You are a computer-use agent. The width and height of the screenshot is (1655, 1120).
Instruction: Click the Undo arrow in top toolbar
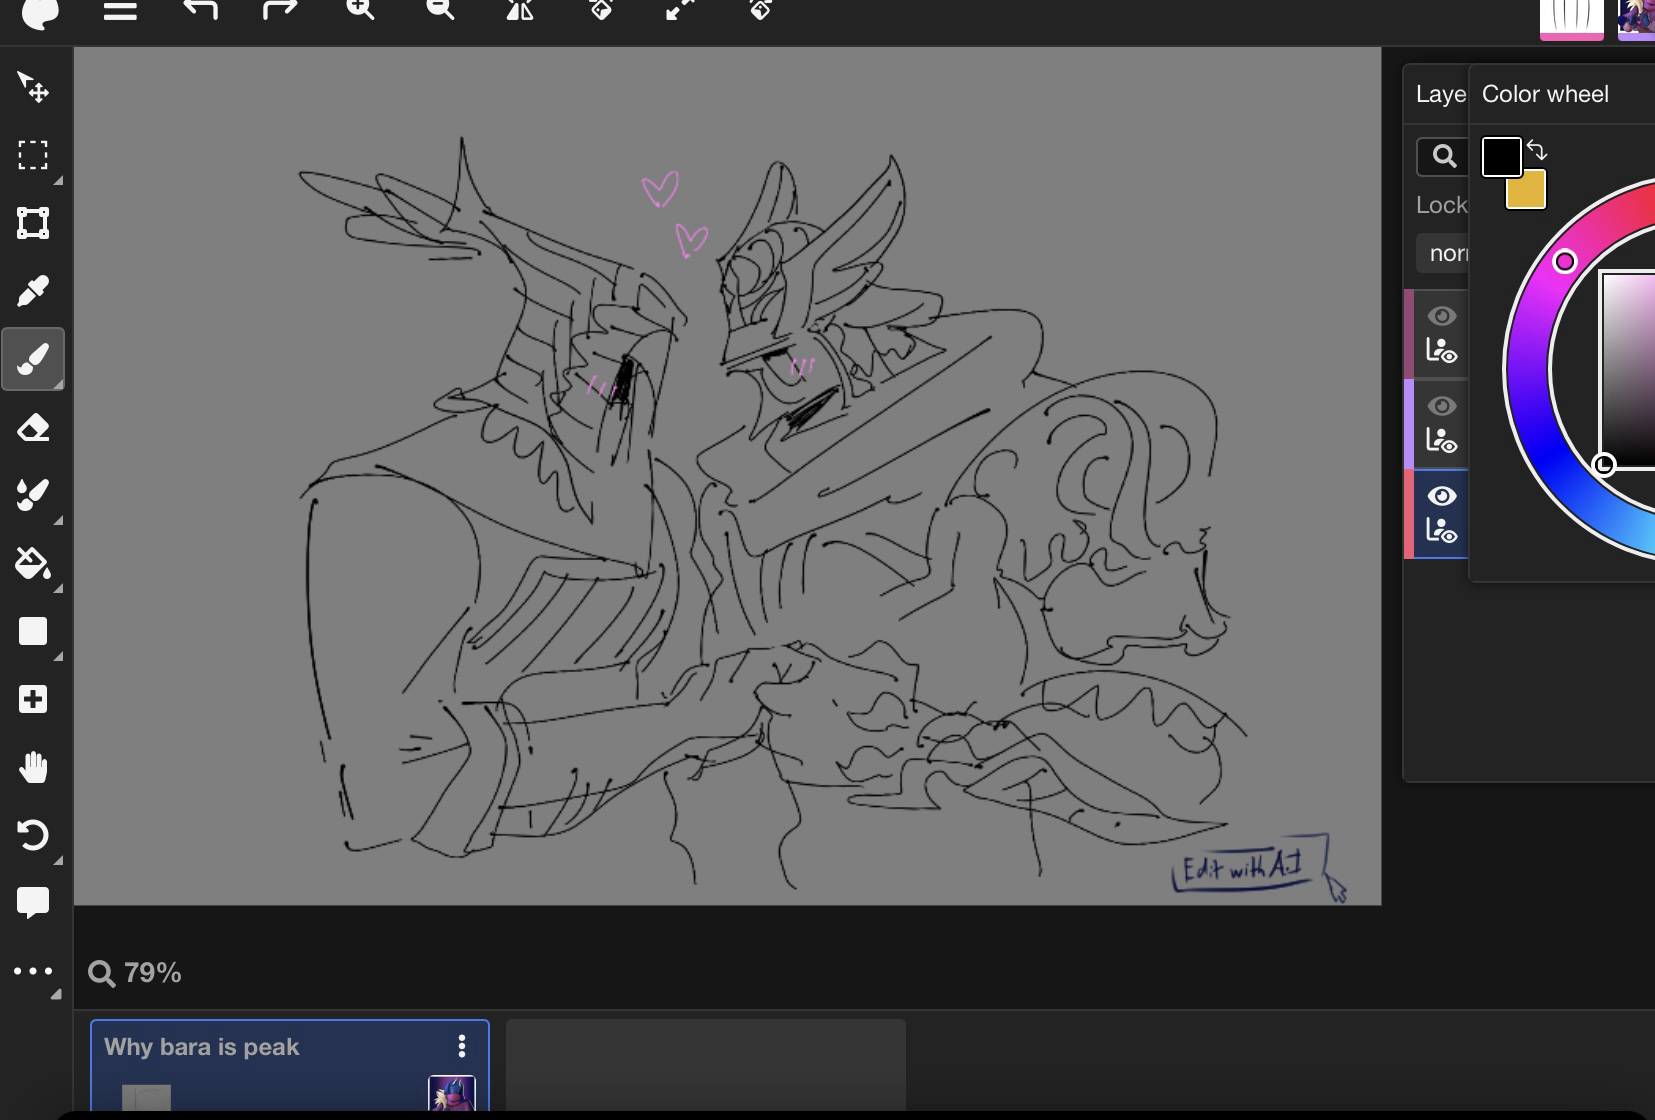200,10
